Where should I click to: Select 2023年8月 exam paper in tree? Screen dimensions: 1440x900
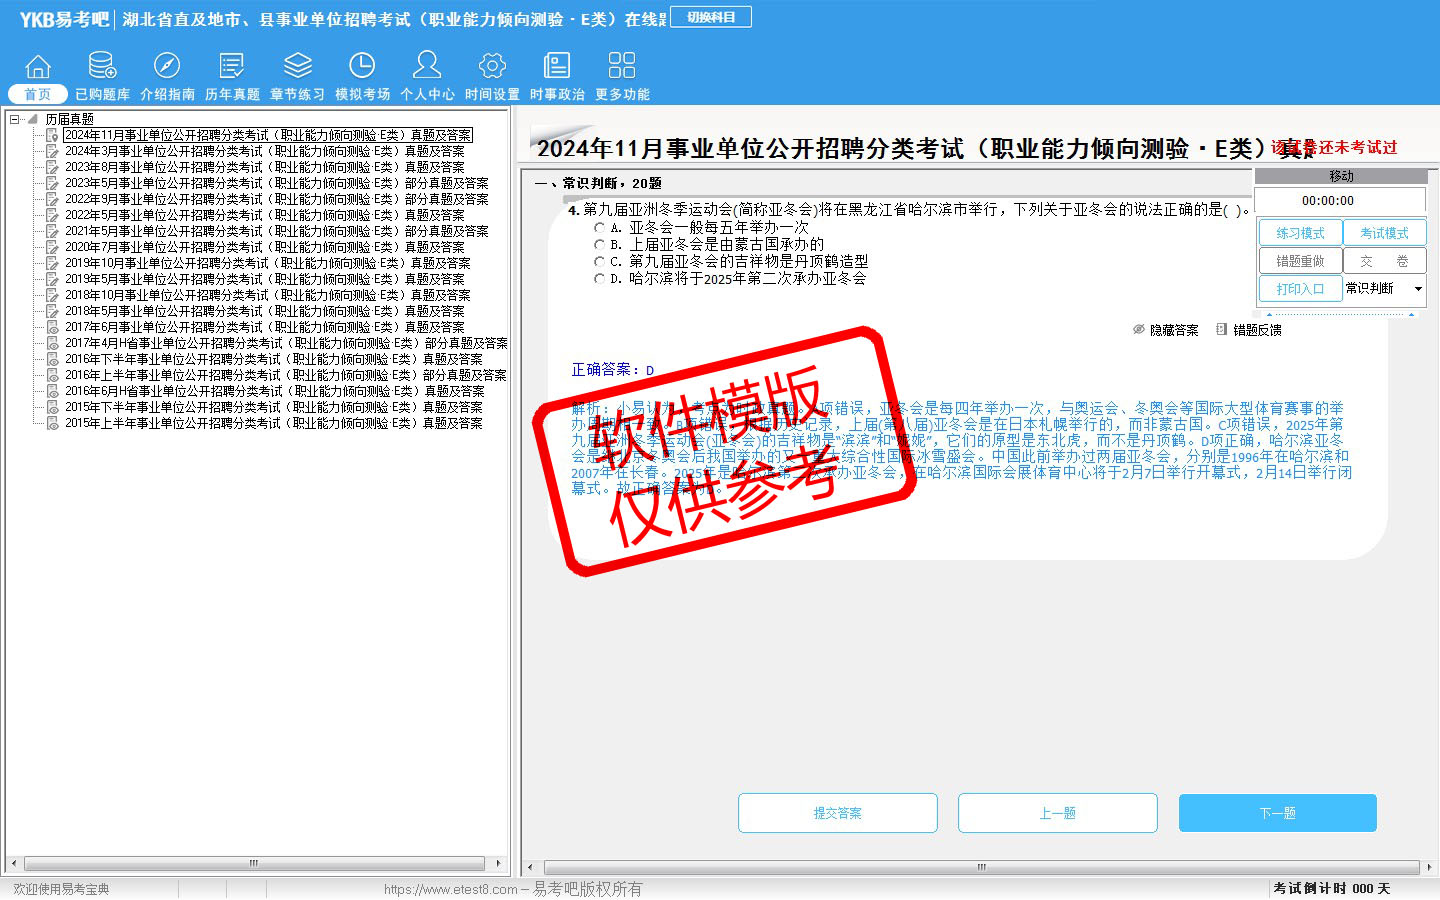coord(264,167)
